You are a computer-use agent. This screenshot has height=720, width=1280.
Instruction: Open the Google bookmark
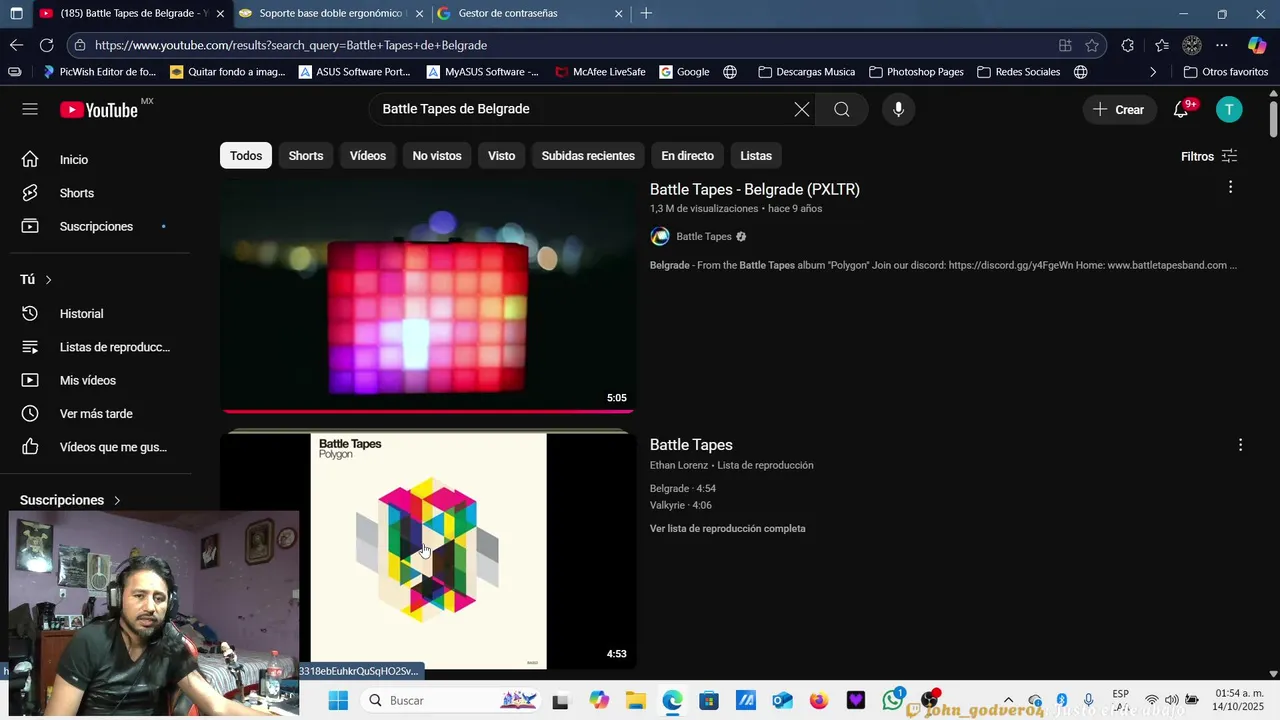(x=684, y=72)
